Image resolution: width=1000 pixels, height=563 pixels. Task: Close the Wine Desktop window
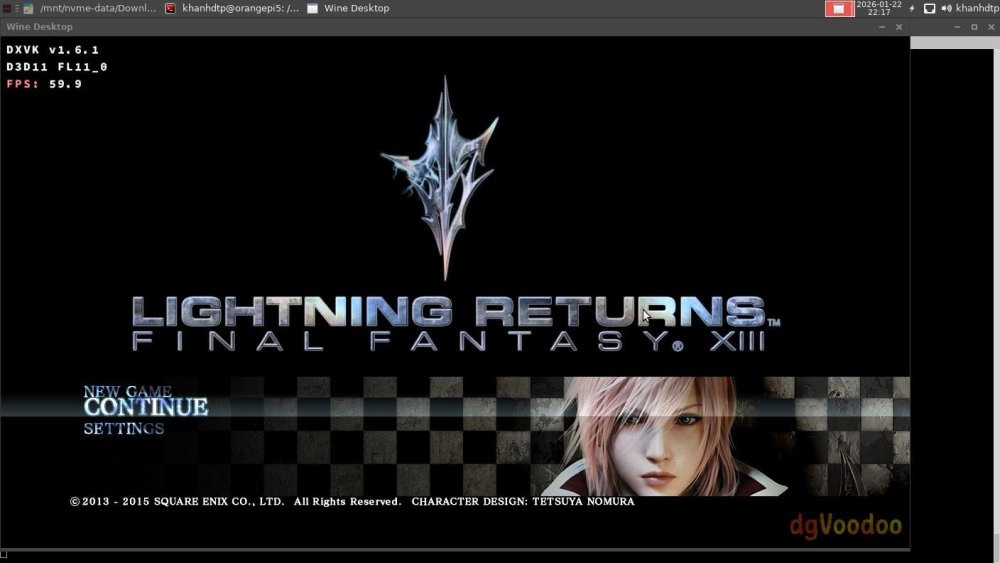tap(899, 27)
